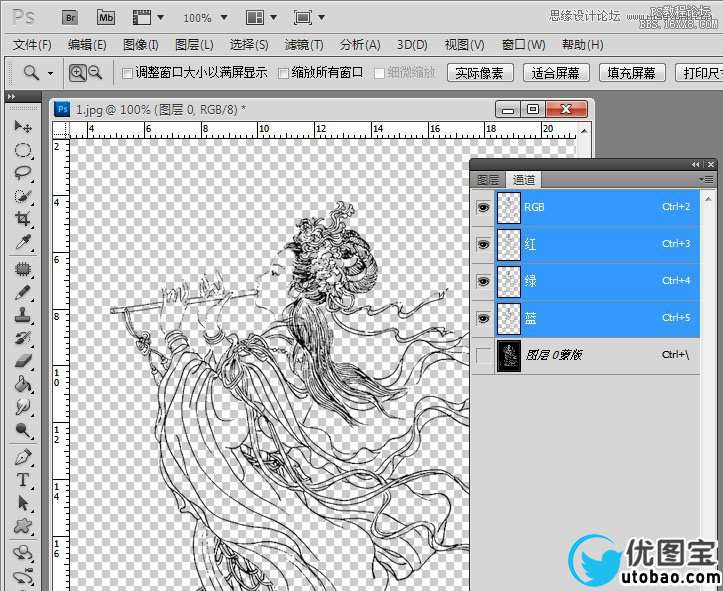Screen dimensions: 723x591
Task: Select the Crop tool
Action: (x=23, y=219)
